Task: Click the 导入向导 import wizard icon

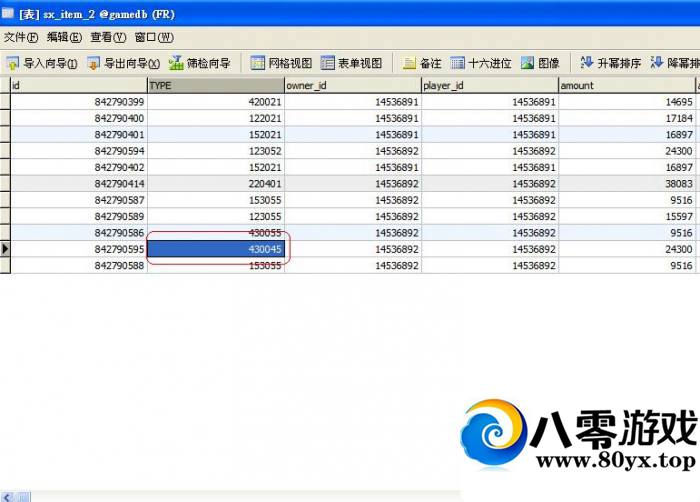Action: tap(13, 63)
